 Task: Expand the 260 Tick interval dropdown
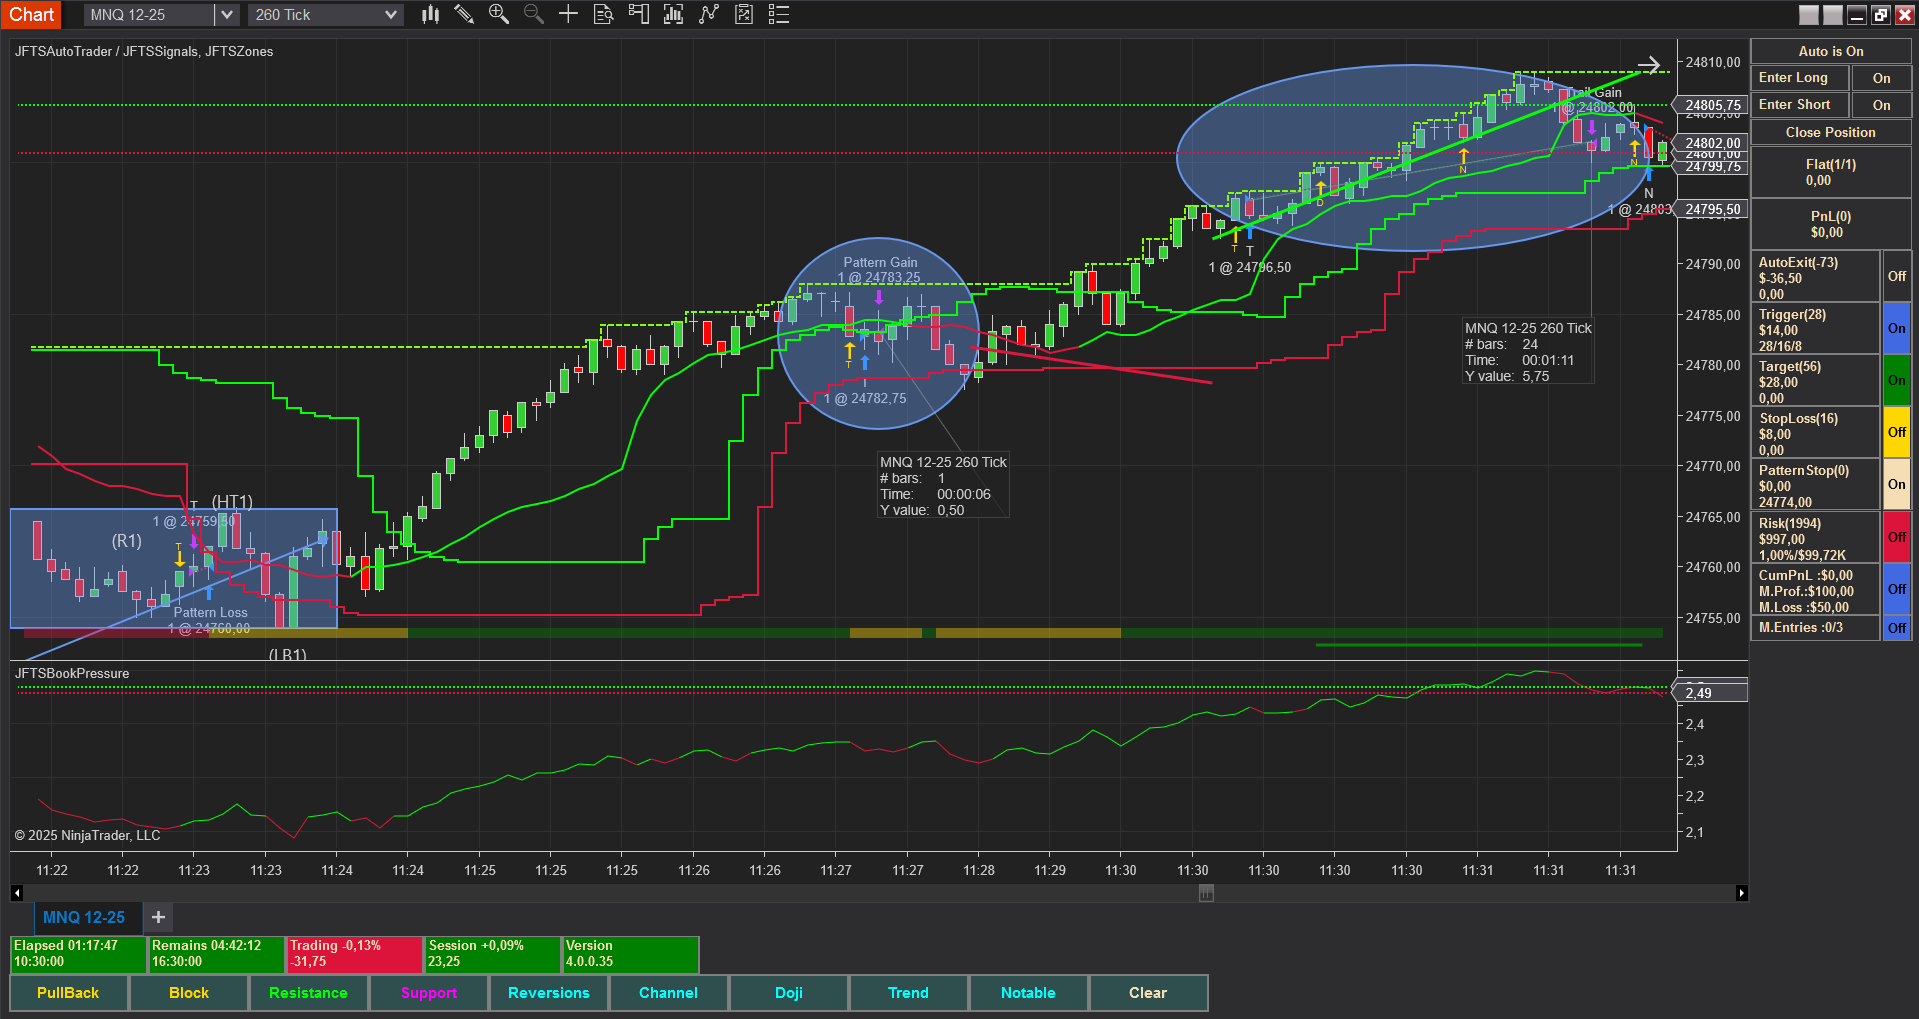(x=390, y=15)
